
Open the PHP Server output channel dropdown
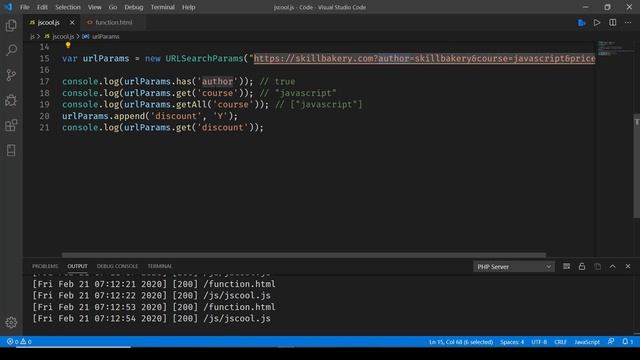click(513, 267)
